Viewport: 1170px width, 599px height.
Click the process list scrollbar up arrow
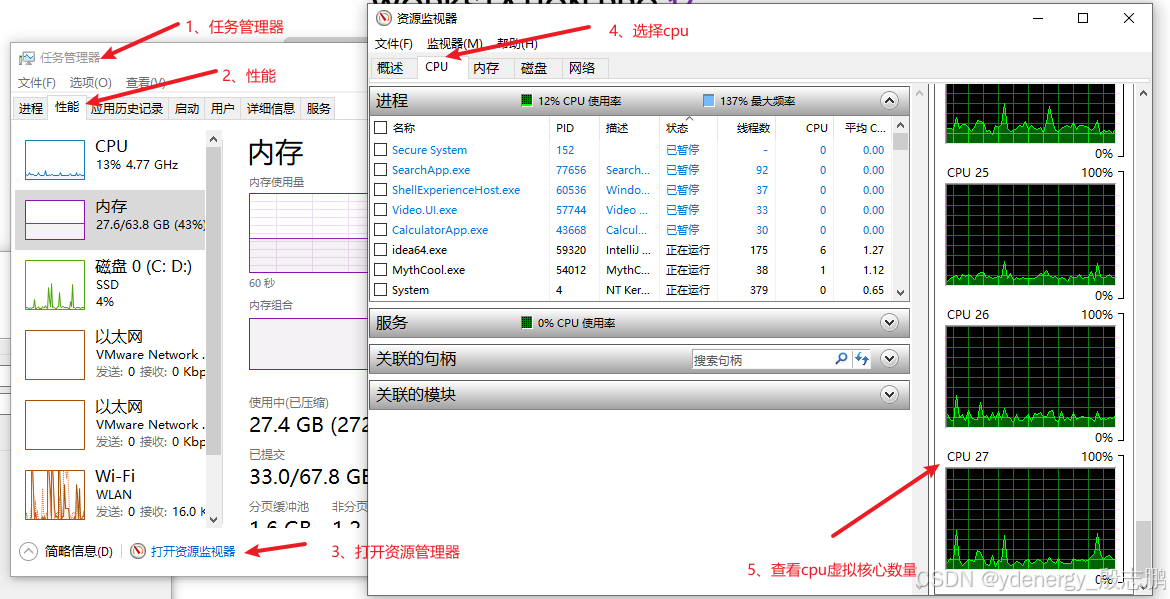(901, 125)
